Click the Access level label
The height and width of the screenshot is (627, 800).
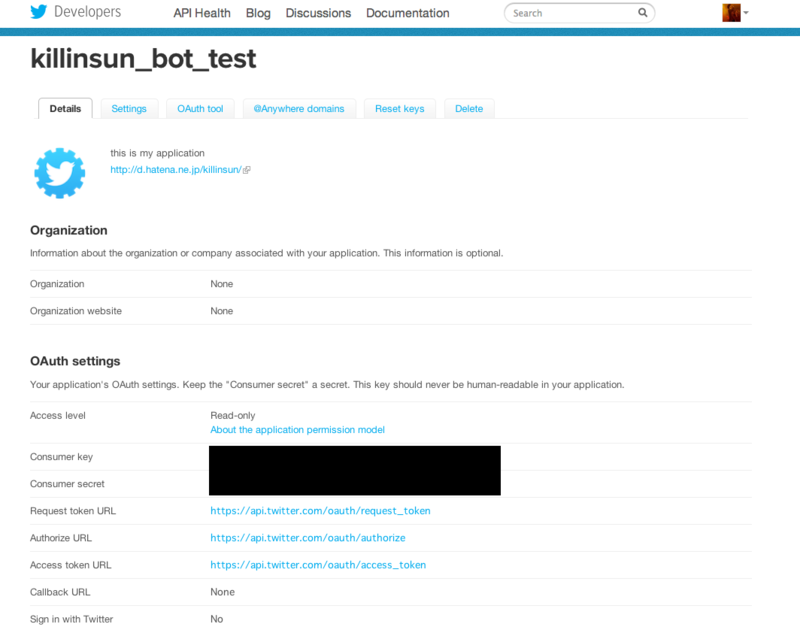click(x=58, y=415)
